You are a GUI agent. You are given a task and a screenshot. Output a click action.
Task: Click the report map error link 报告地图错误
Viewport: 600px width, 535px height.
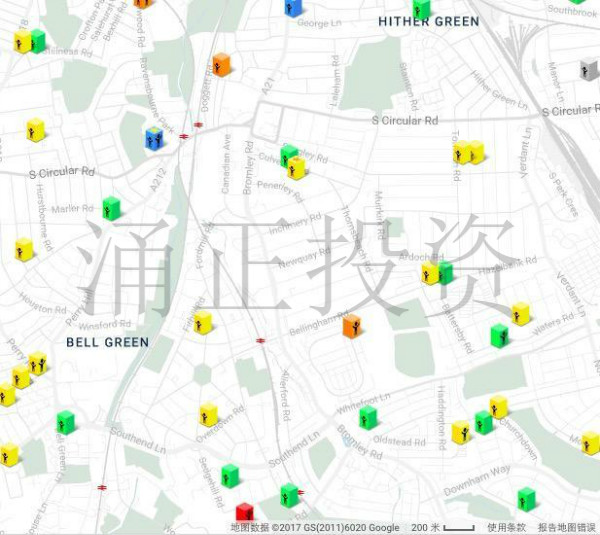566,528
